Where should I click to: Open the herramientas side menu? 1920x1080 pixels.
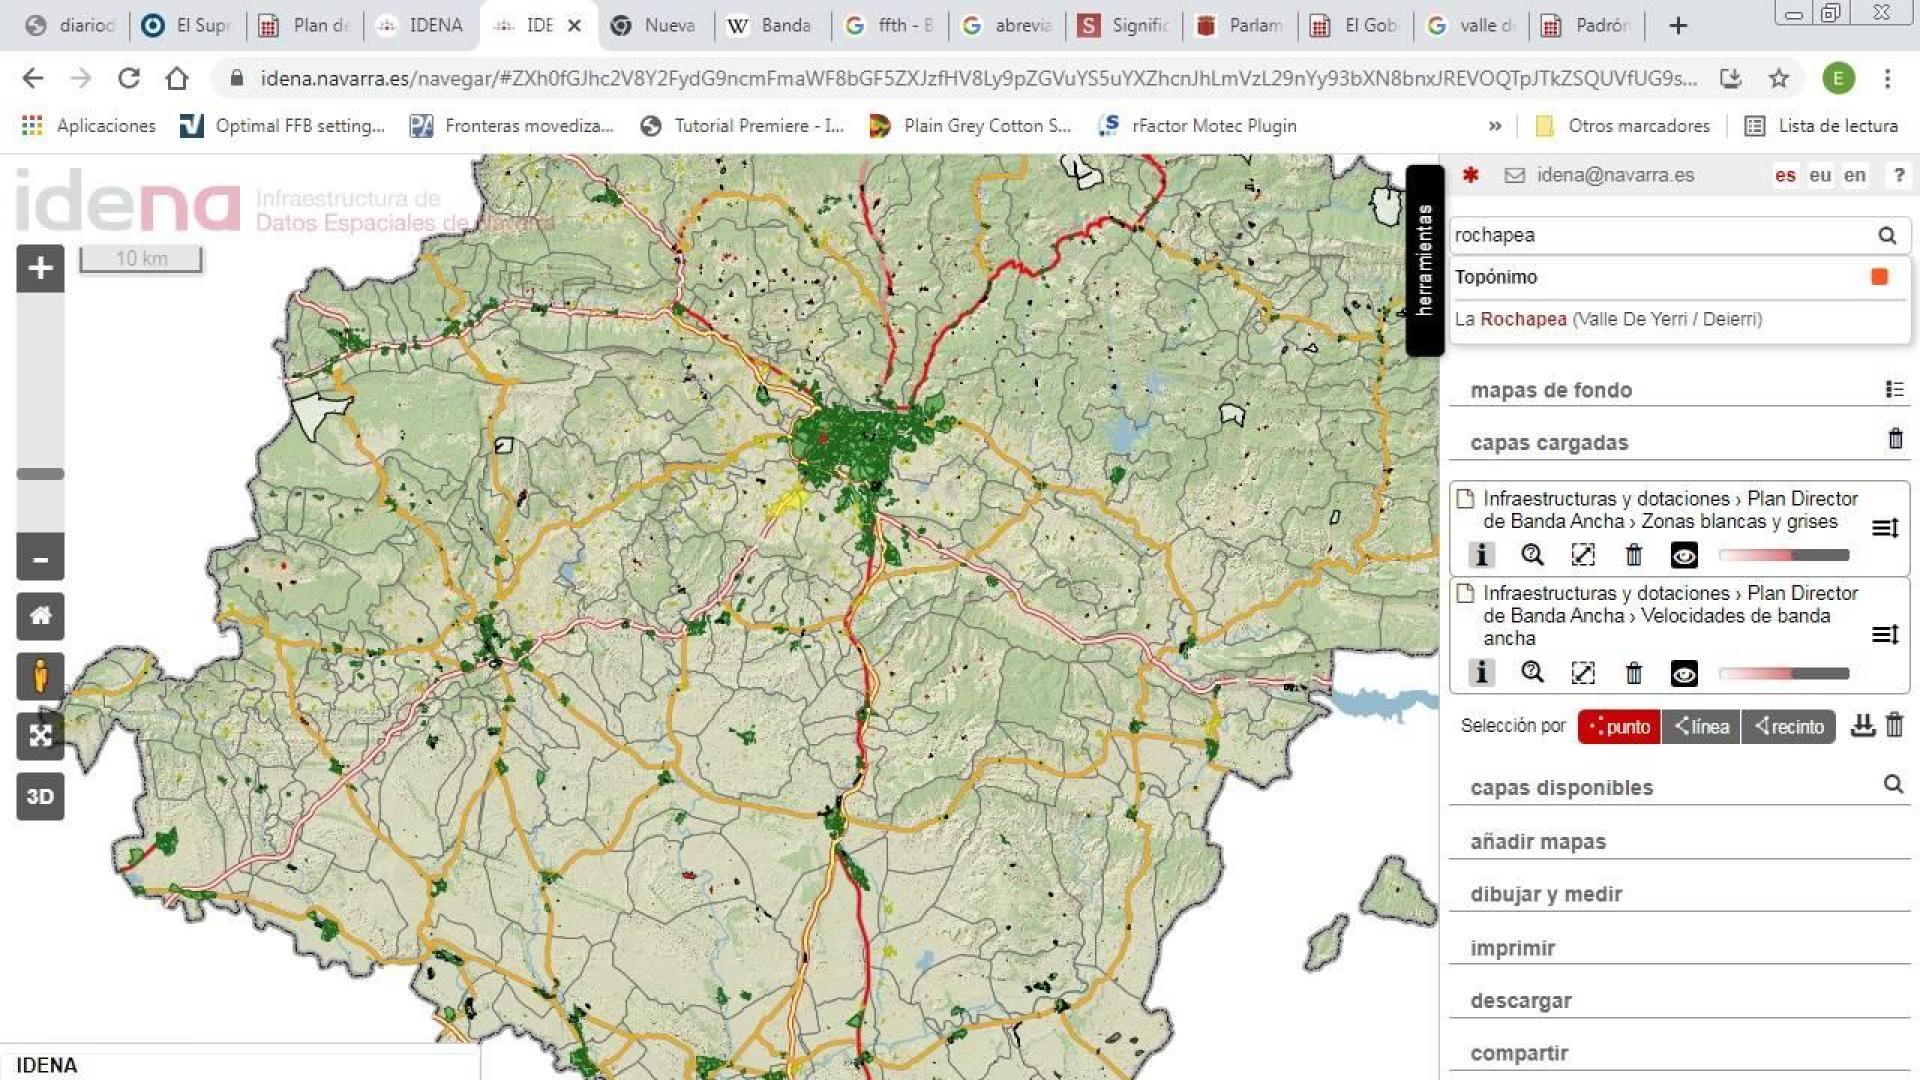1424,250
